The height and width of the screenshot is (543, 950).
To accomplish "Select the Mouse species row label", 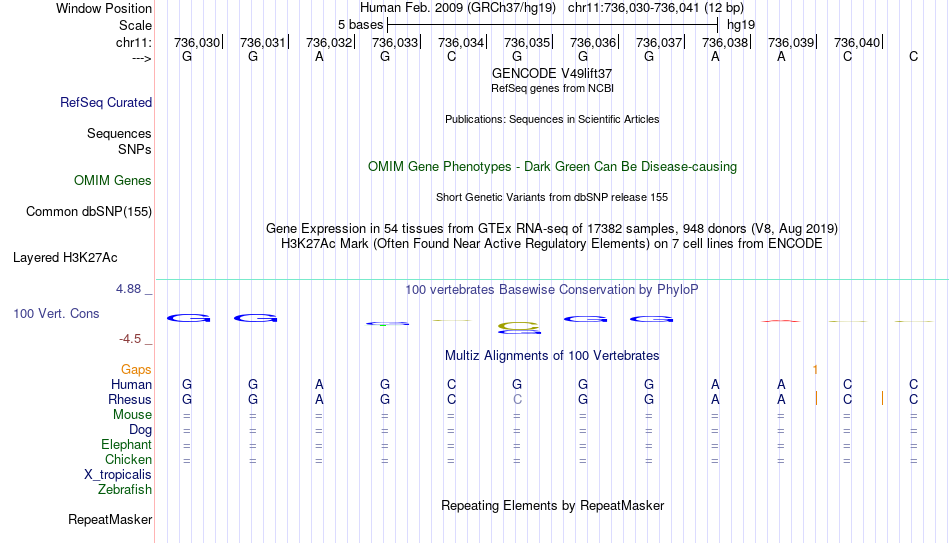I will 132,415.
